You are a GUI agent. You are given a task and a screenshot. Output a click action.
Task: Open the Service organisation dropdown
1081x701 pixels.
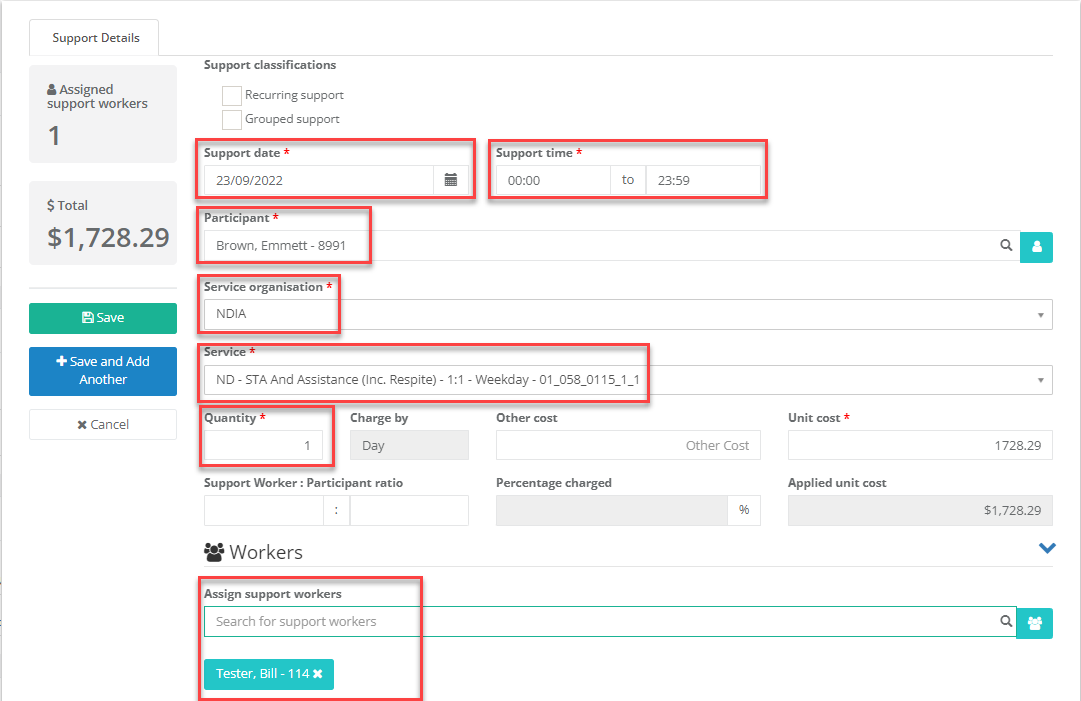click(x=628, y=314)
